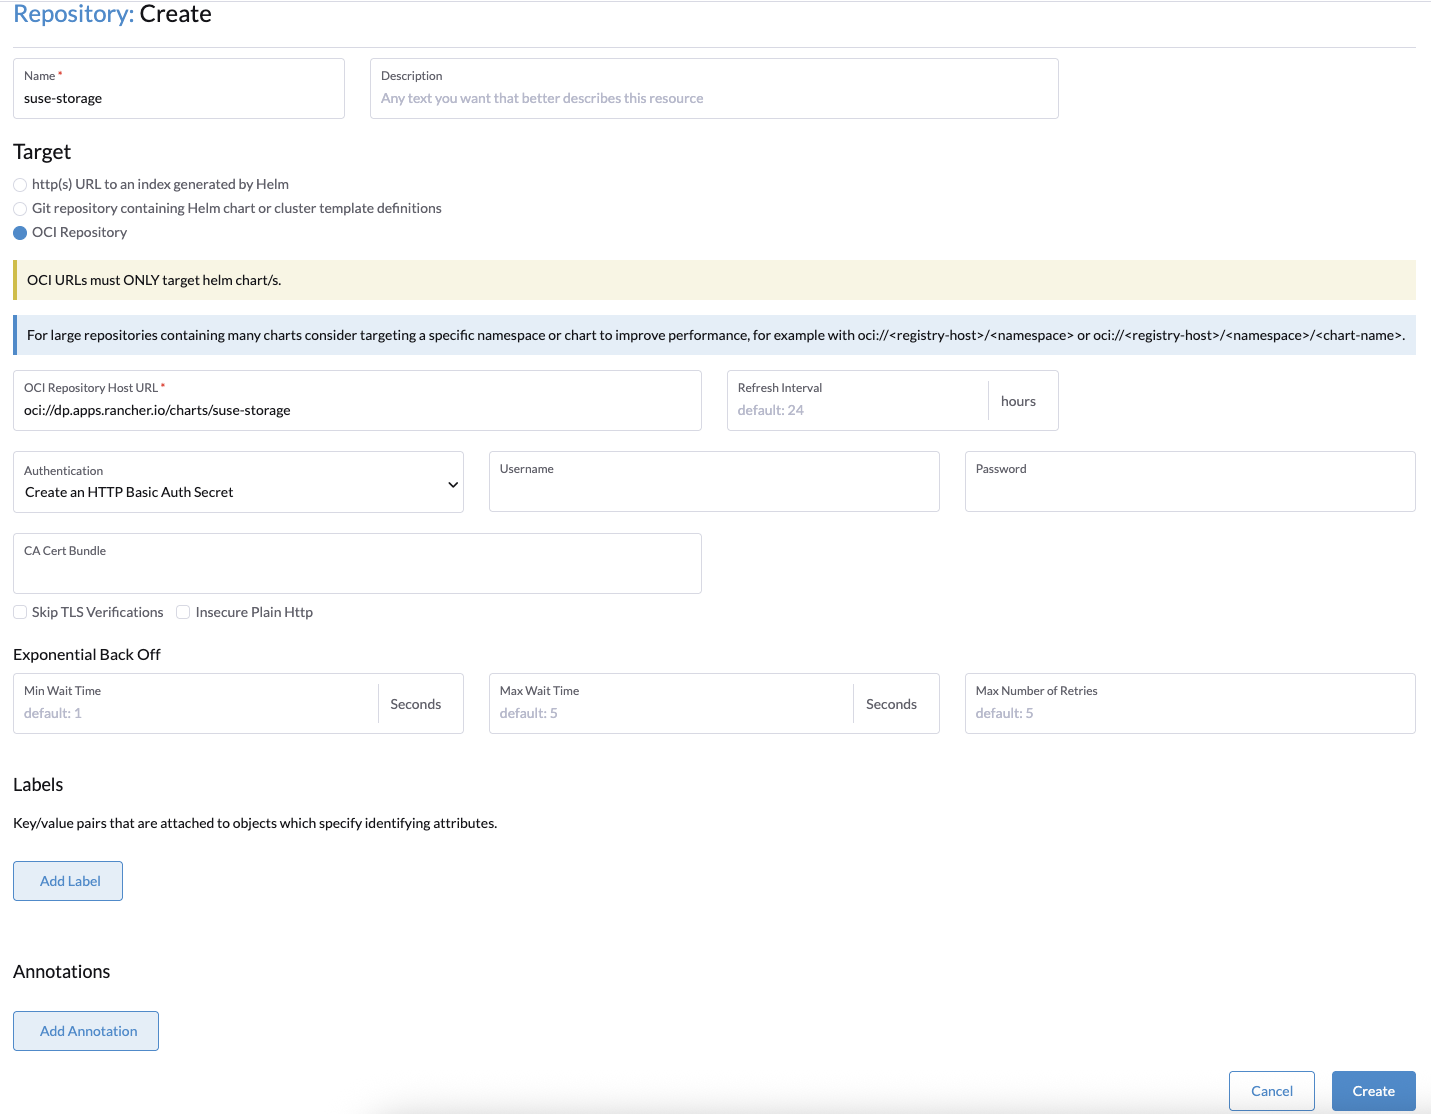Click the Password input field
Viewport: 1431px width, 1114px height.
(1189, 490)
